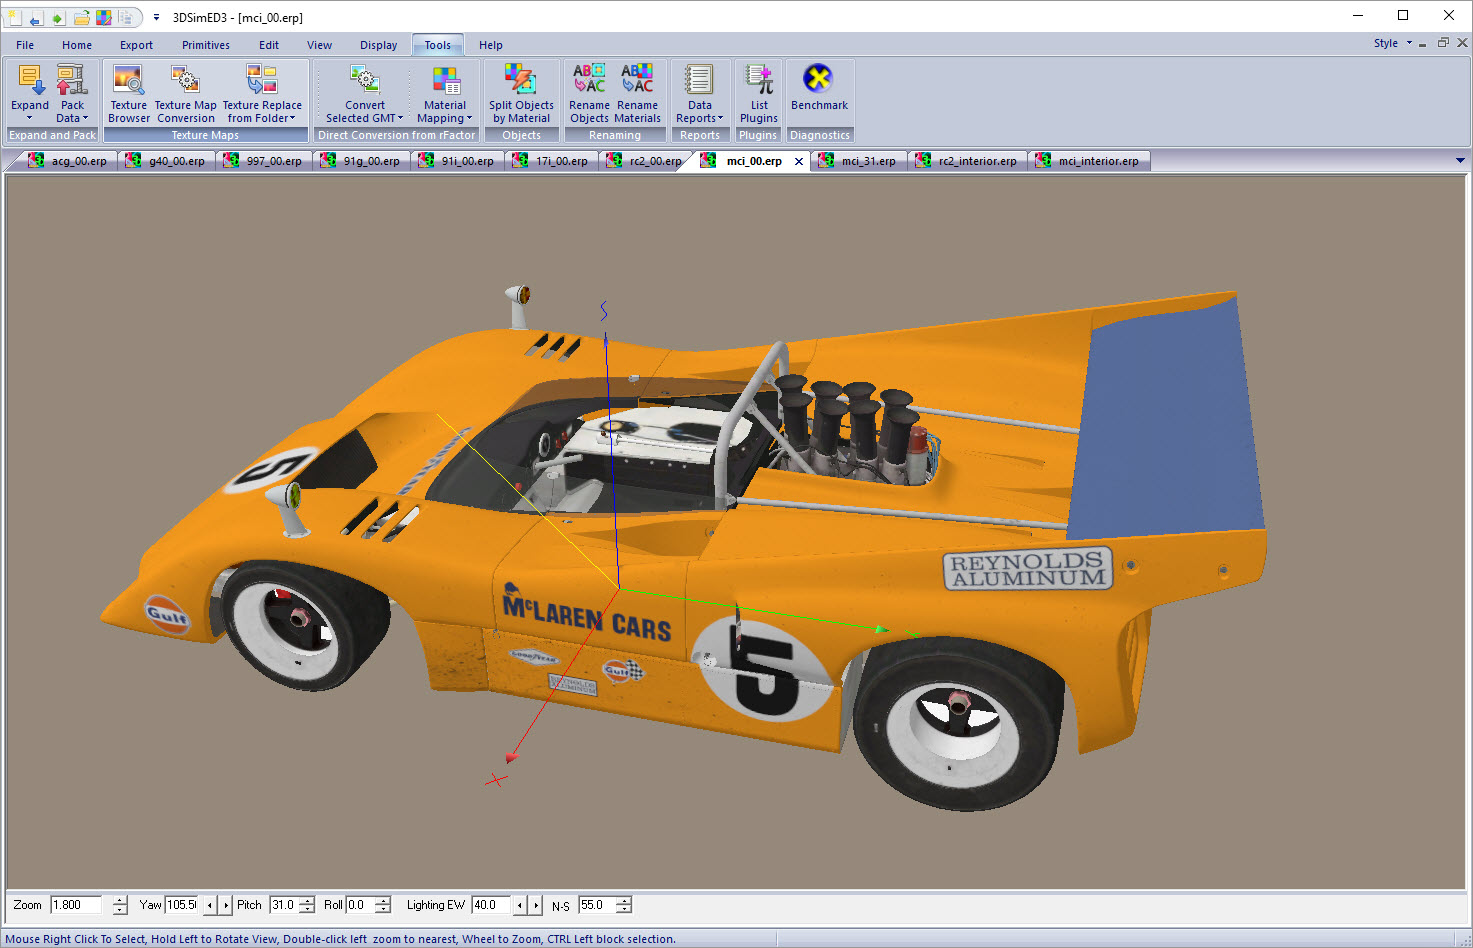Switch to the mci_31.erp document tab

coord(858,161)
